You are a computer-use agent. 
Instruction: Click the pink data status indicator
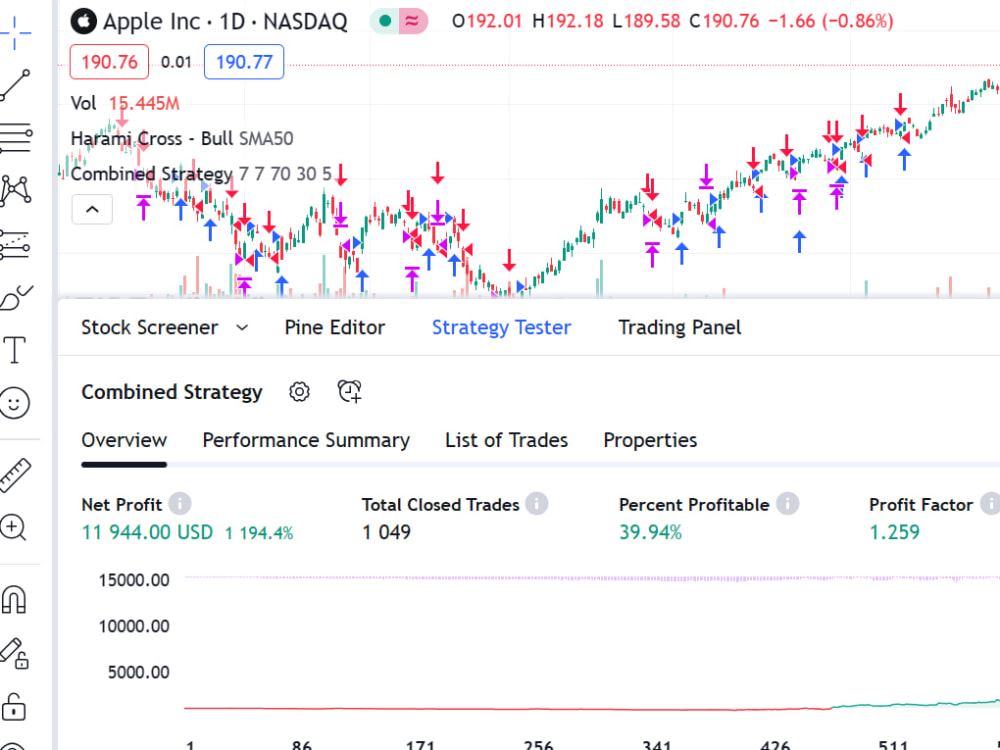click(413, 22)
